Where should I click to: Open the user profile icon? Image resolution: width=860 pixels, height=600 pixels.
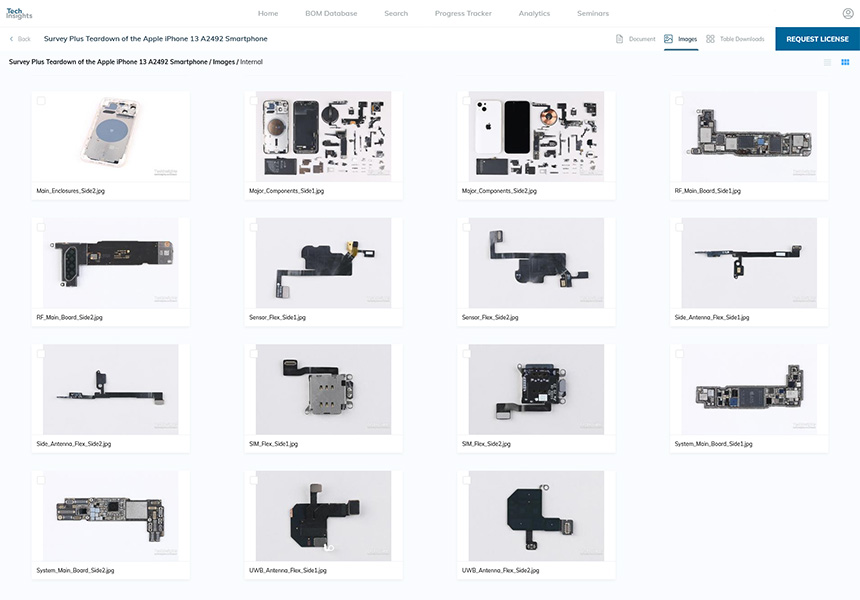(847, 14)
